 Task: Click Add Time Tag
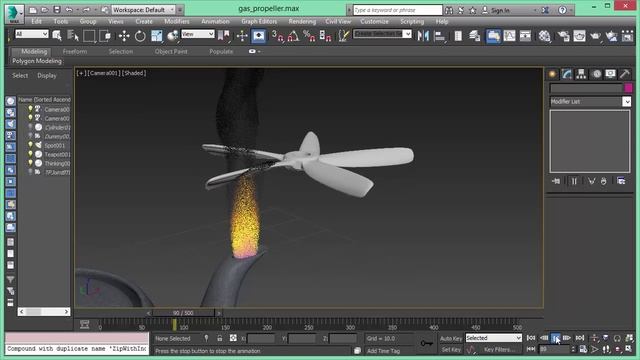coord(383,351)
